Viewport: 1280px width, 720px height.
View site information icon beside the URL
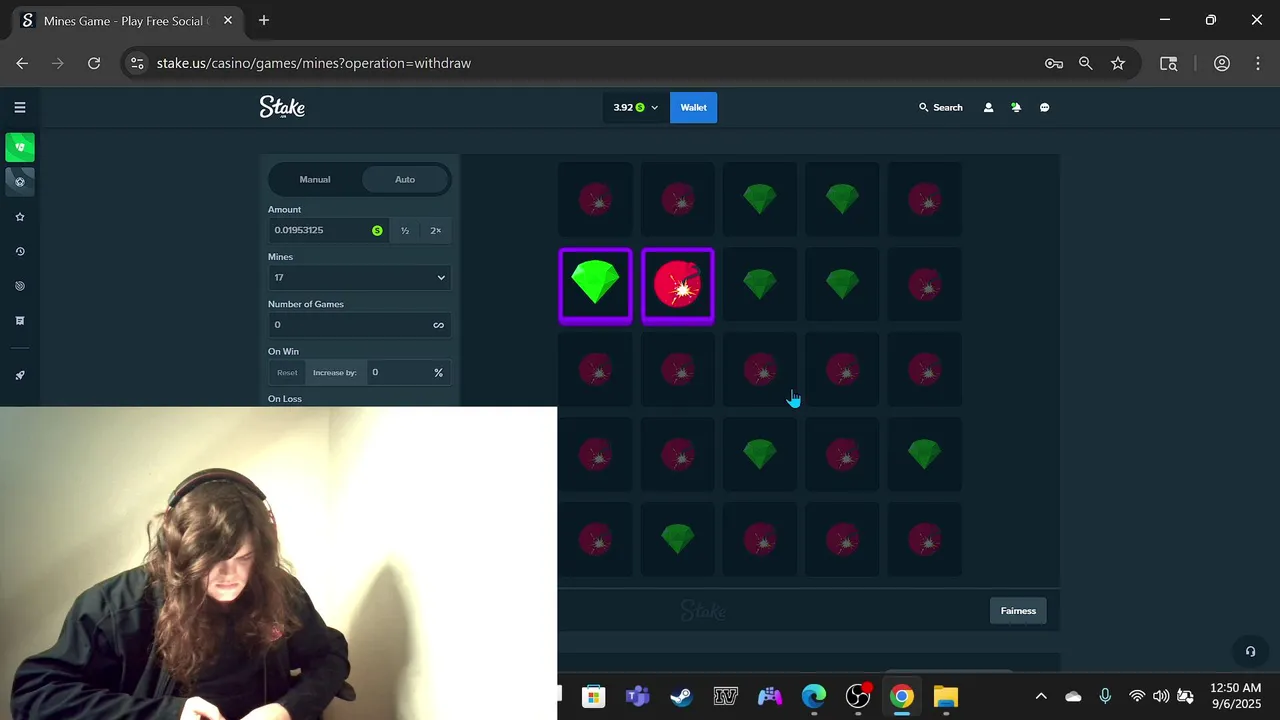pyautogui.click(x=138, y=63)
